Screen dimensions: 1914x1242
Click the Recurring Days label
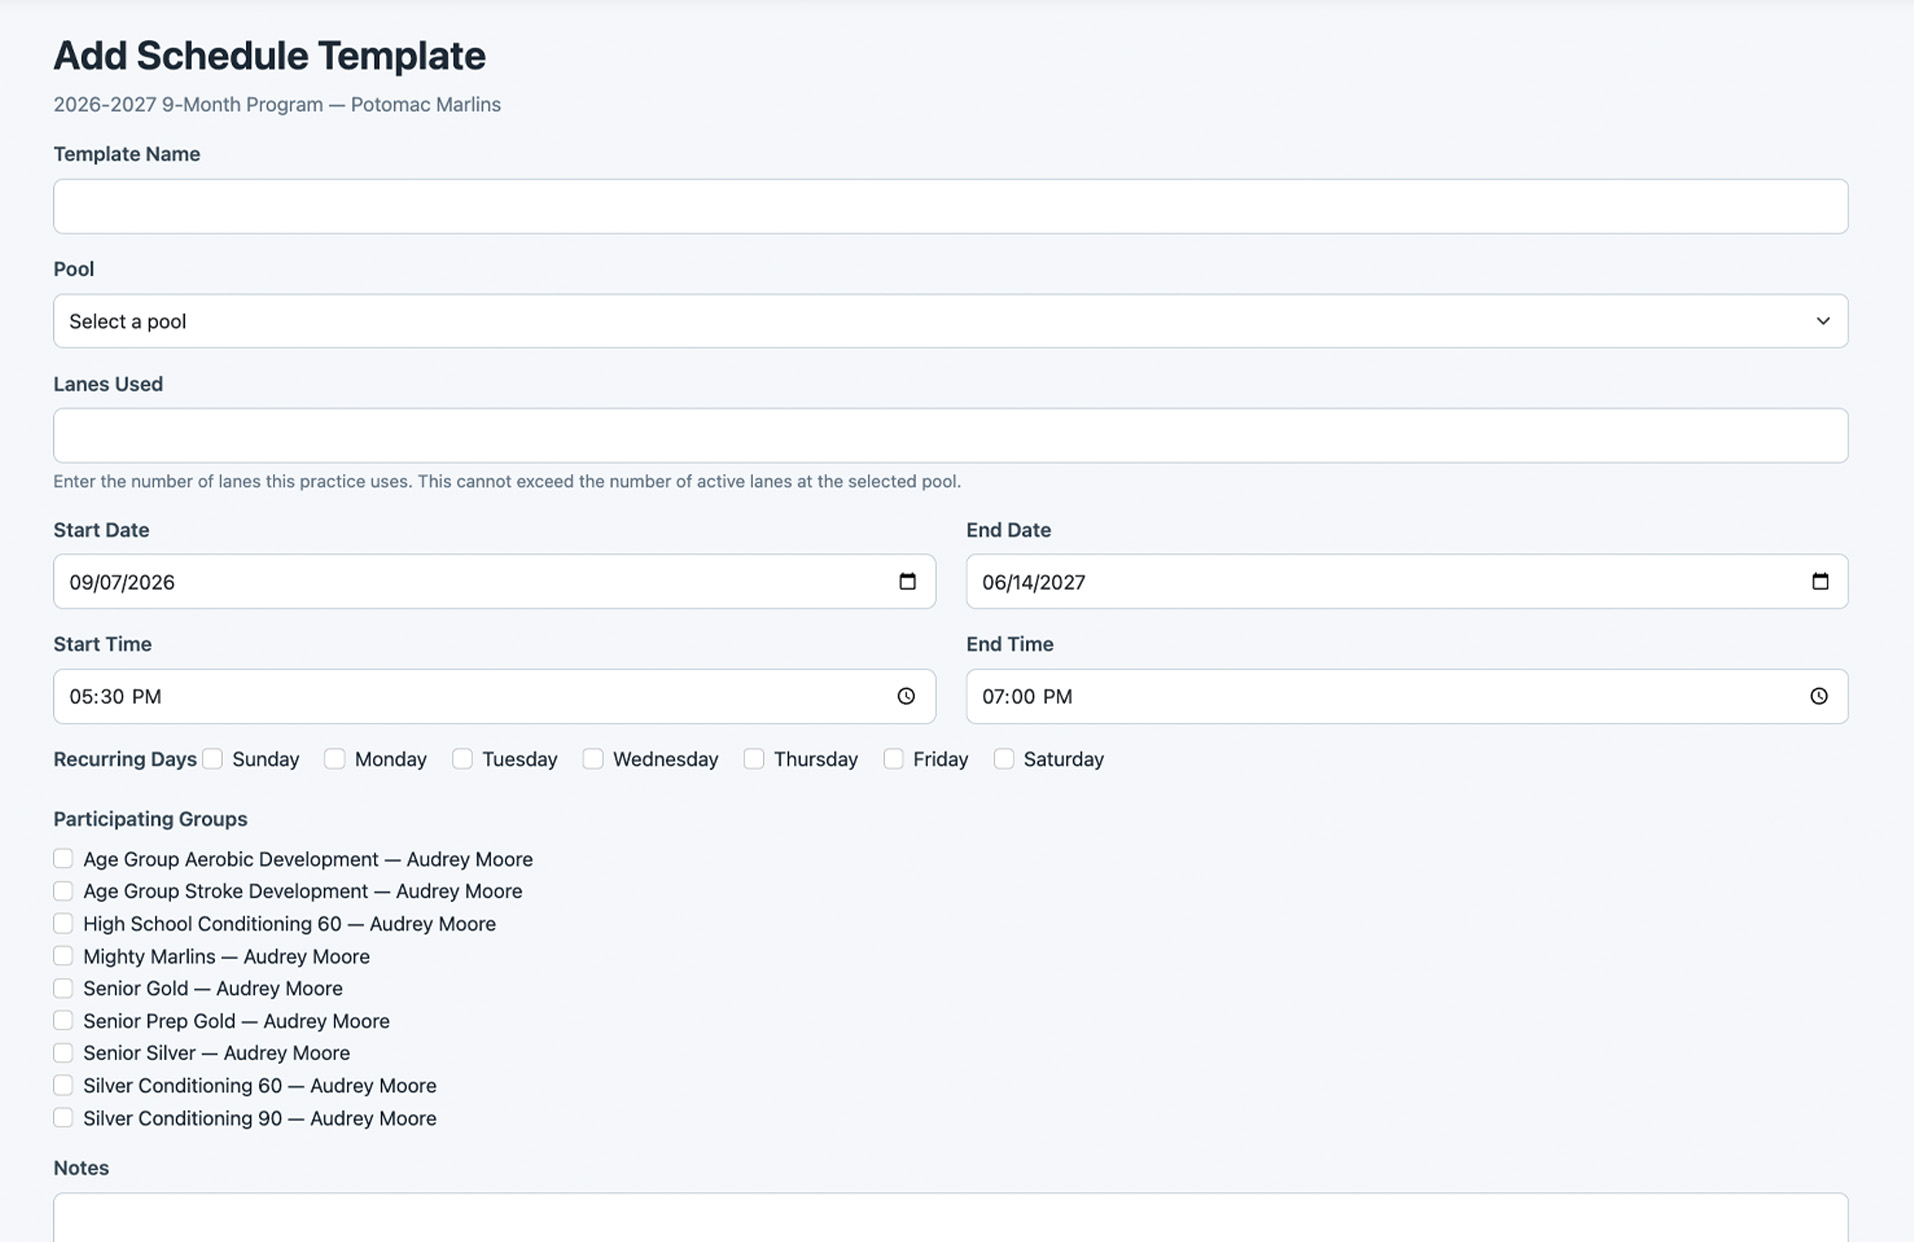[x=125, y=759]
